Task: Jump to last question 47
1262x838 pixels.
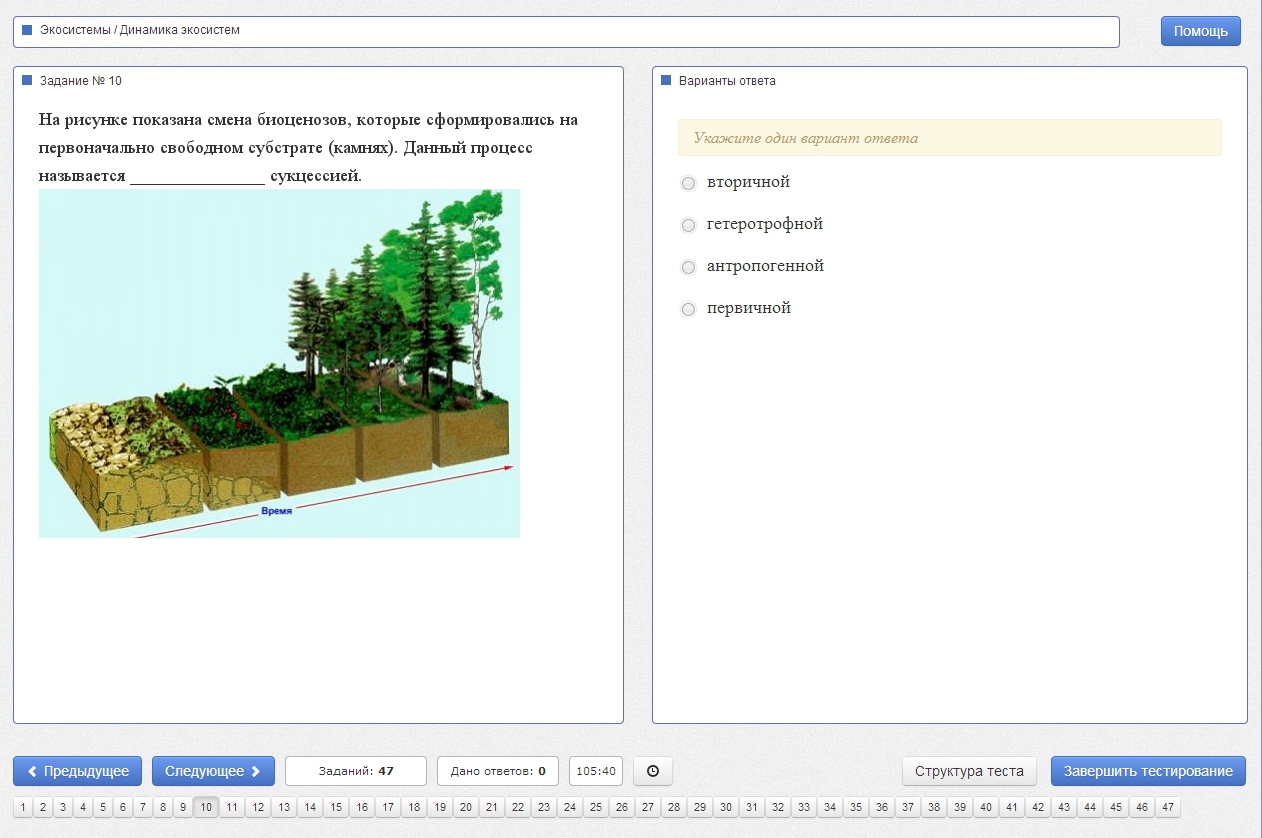Action: [x=1168, y=807]
